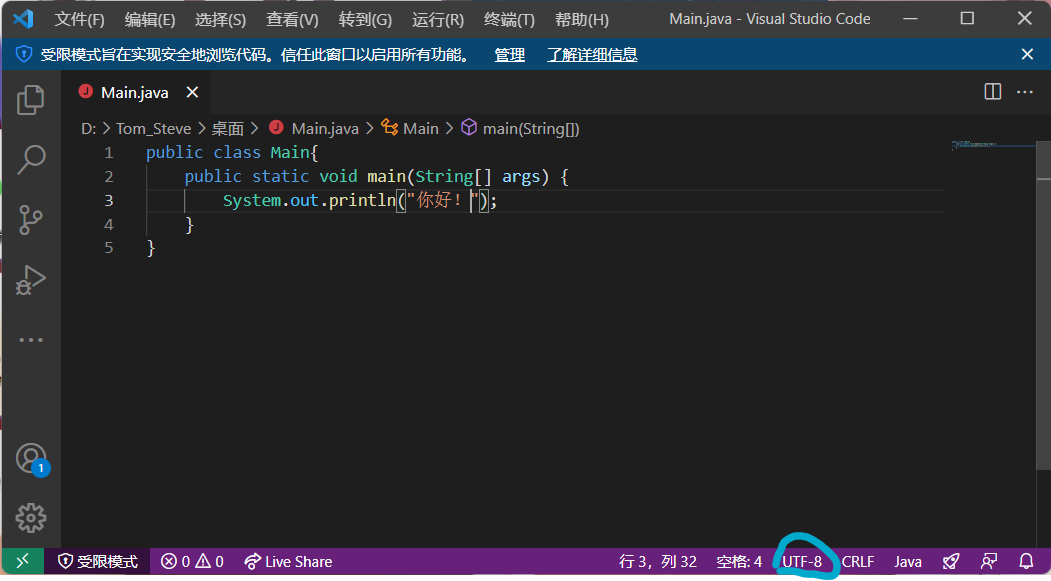This screenshot has height=581, width=1051.
Task: Open the Source Control view
Action: click(30, 220)
